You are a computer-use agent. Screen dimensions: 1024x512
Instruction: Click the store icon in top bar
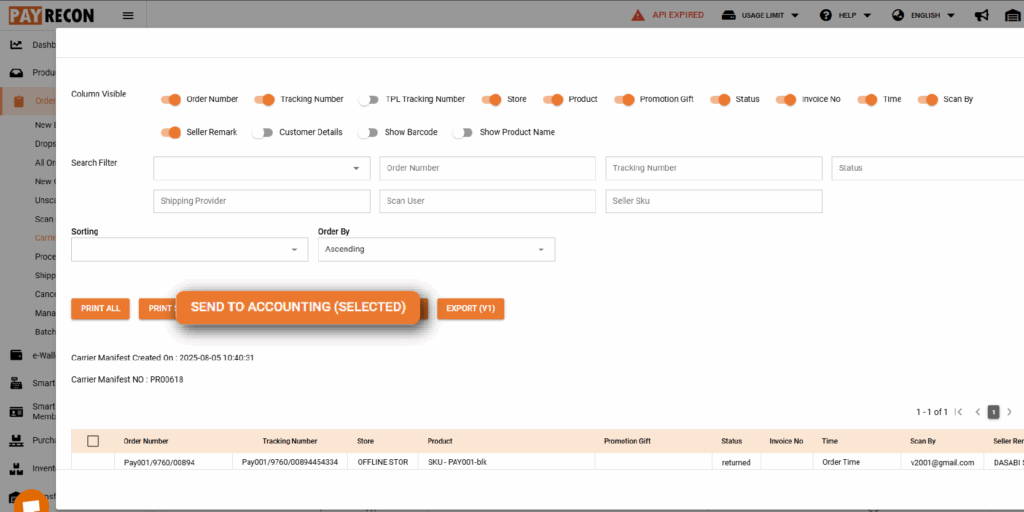click(x=1013, y=15)
